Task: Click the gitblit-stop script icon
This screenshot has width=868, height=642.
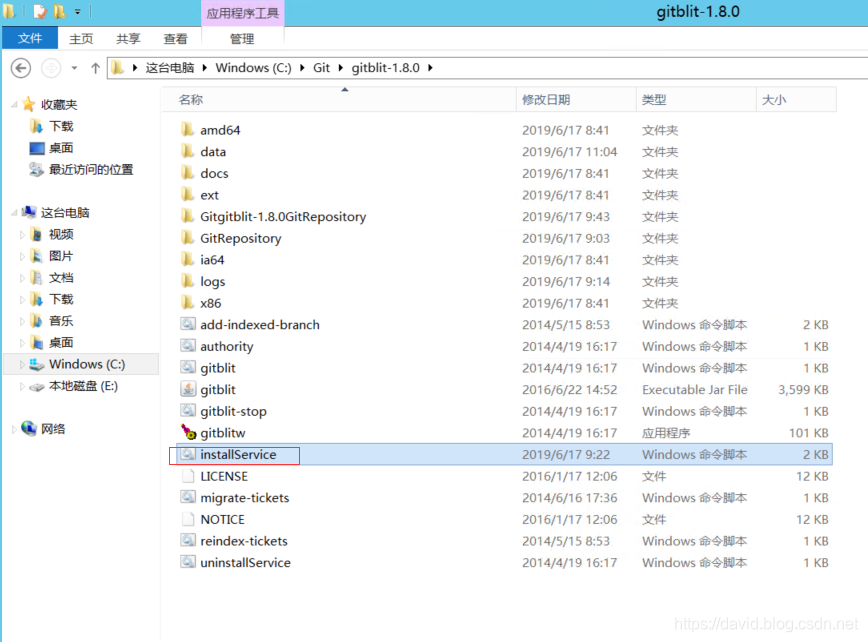Action: 188,411
